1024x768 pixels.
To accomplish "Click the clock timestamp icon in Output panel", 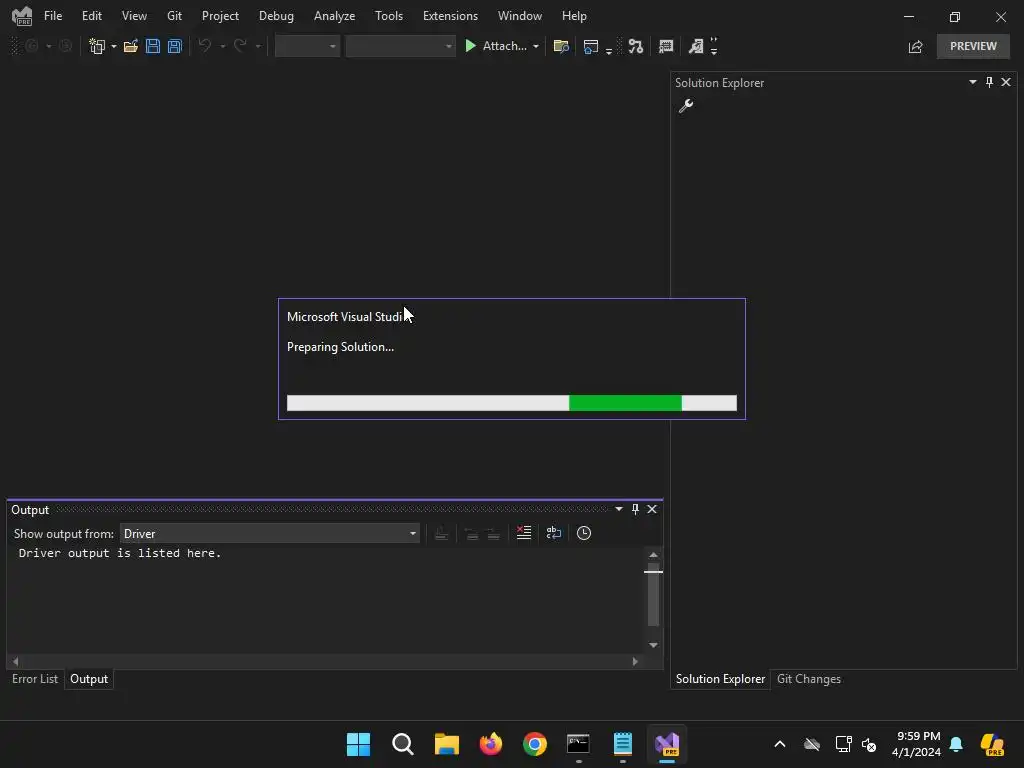I will (584, 534).
